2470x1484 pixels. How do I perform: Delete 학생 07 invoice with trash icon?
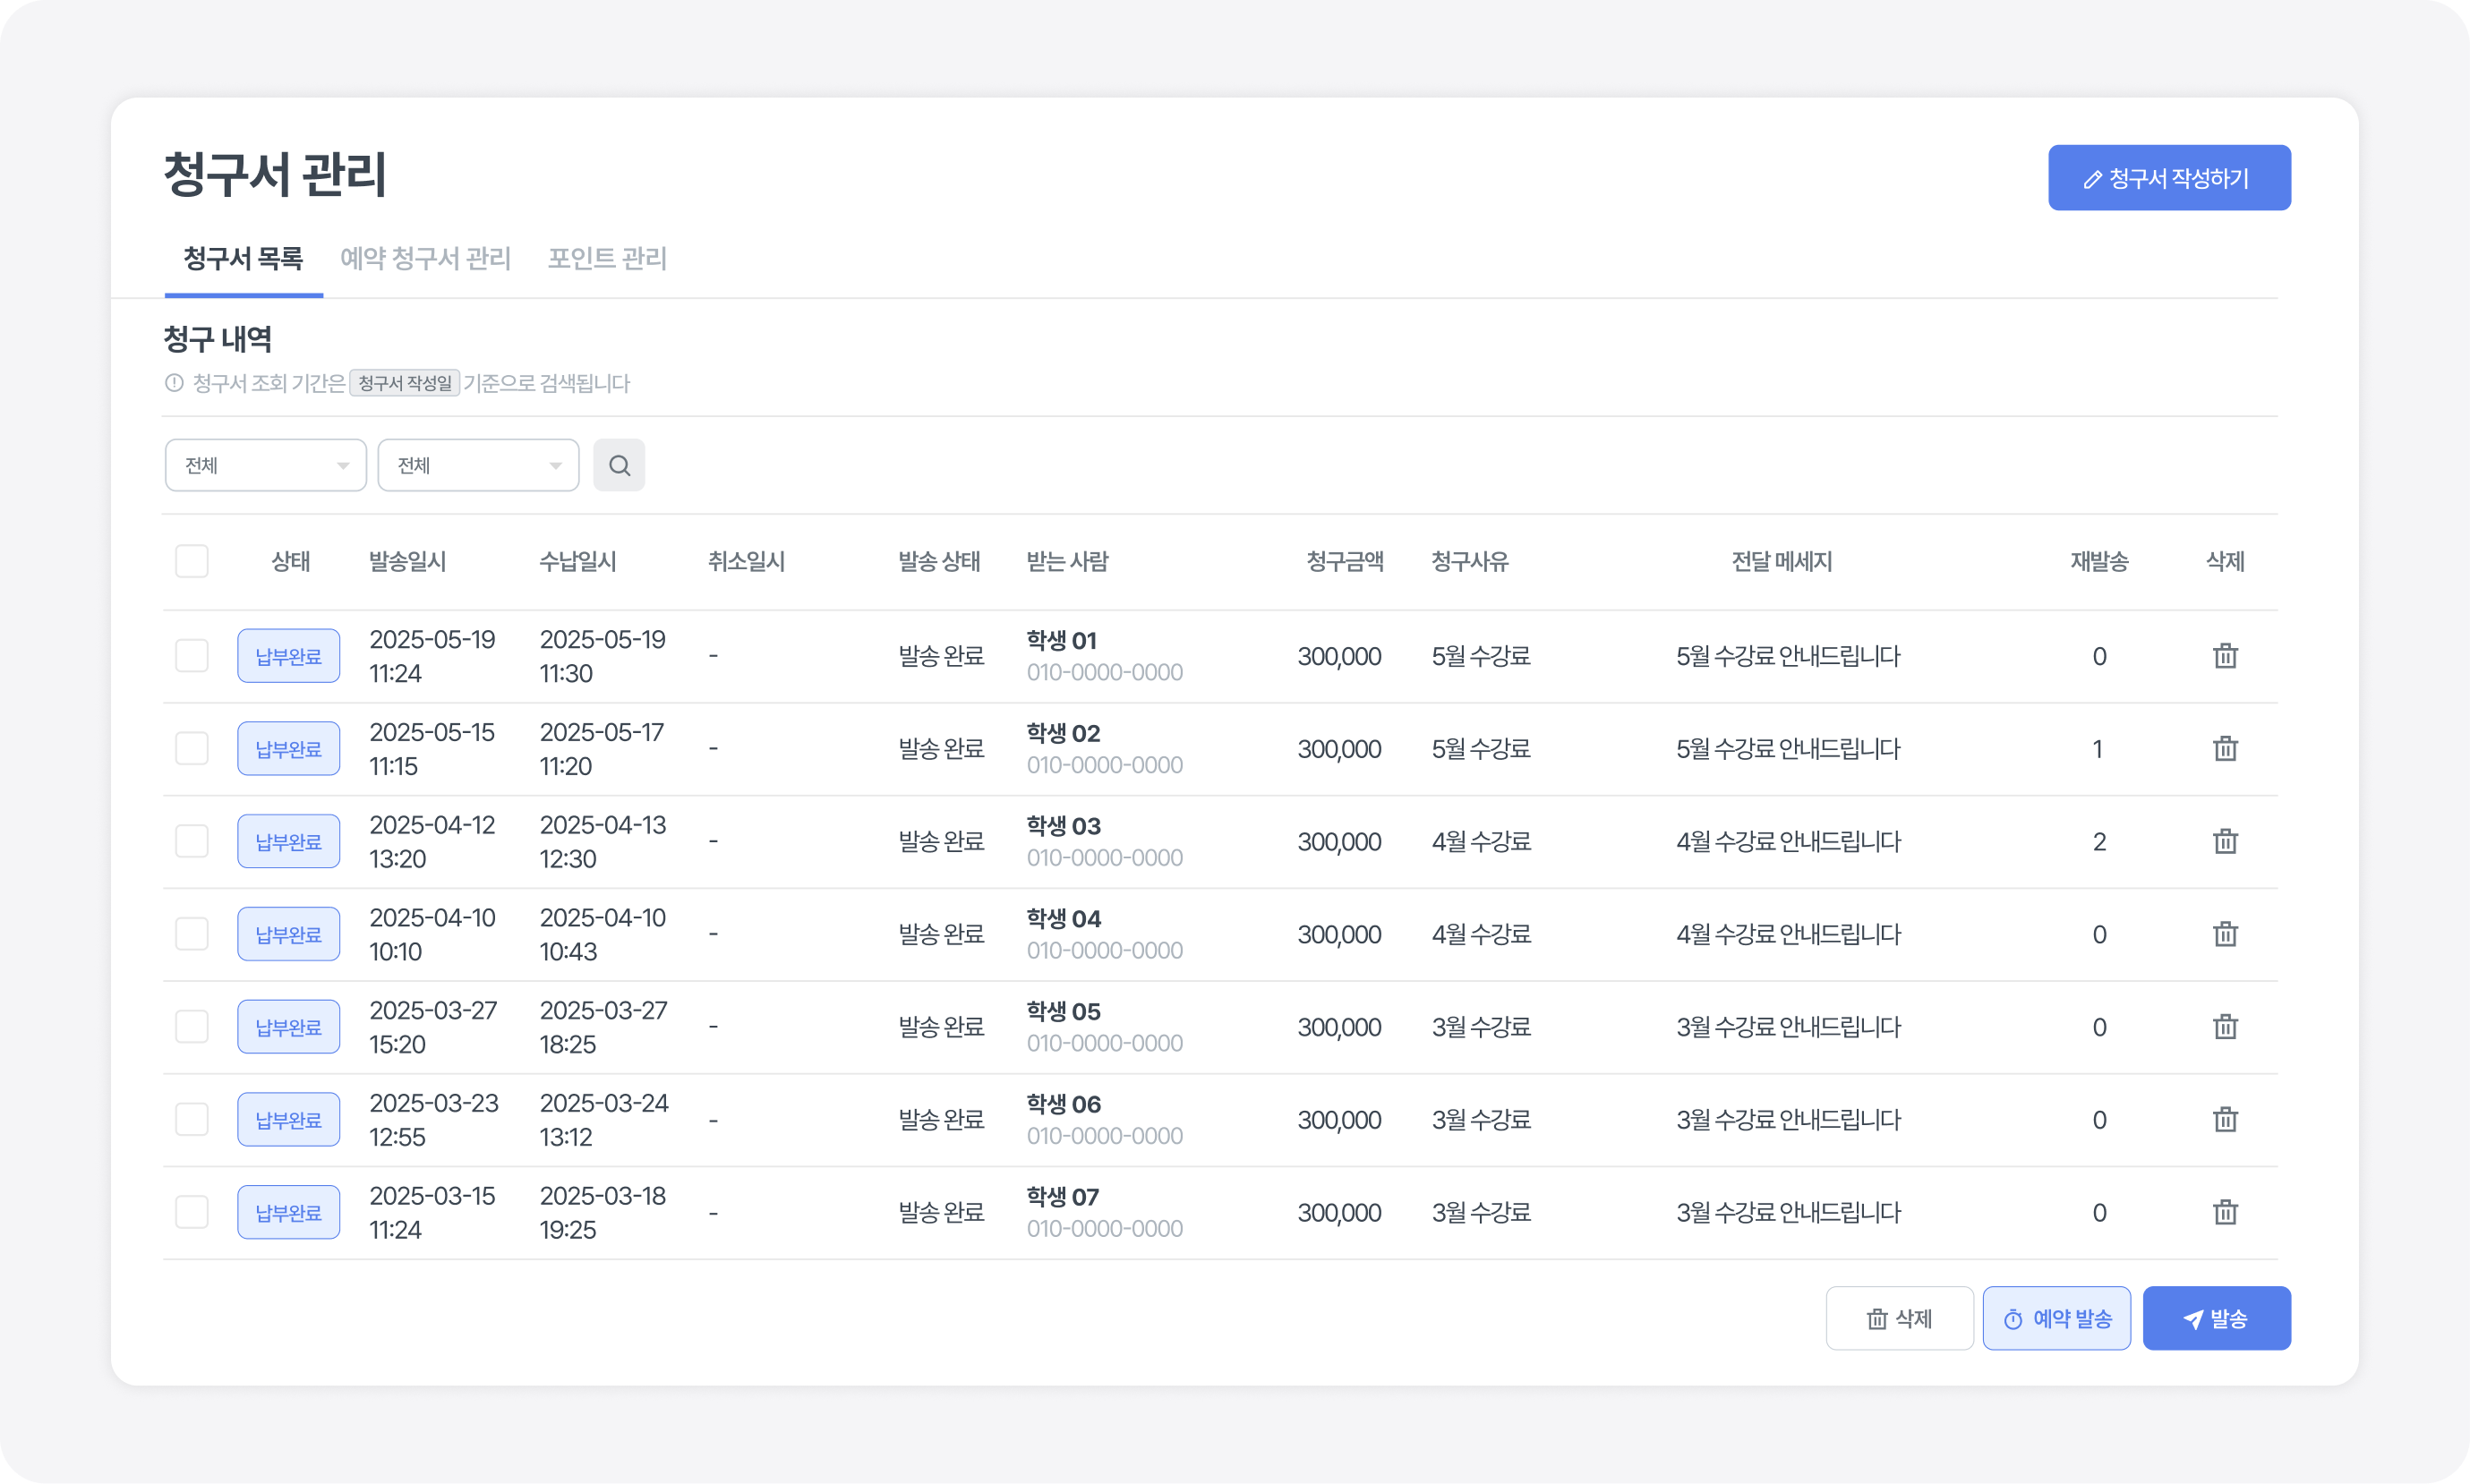(2225, 1212)
